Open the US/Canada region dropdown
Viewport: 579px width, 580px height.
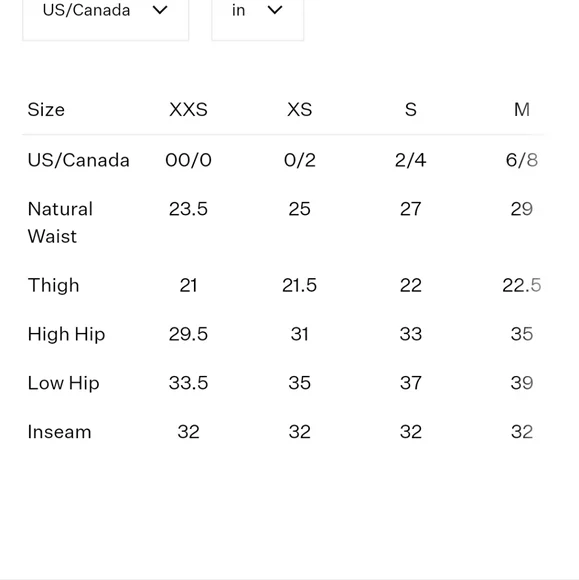pos(105,18)
